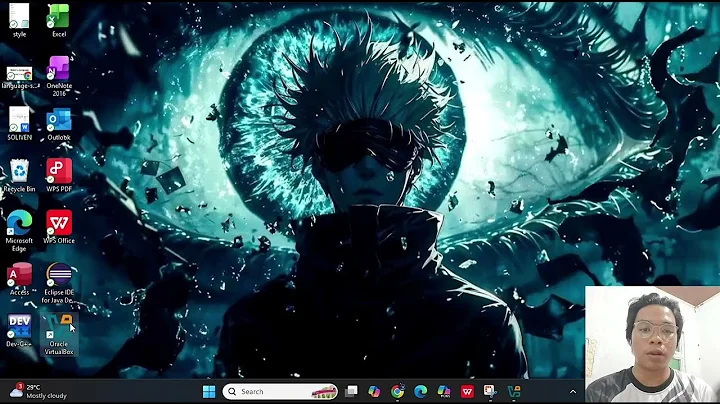Select Oracle VirtualBox desktop icon
Viewport: 720px width, 404px height.
coord(59,335)
